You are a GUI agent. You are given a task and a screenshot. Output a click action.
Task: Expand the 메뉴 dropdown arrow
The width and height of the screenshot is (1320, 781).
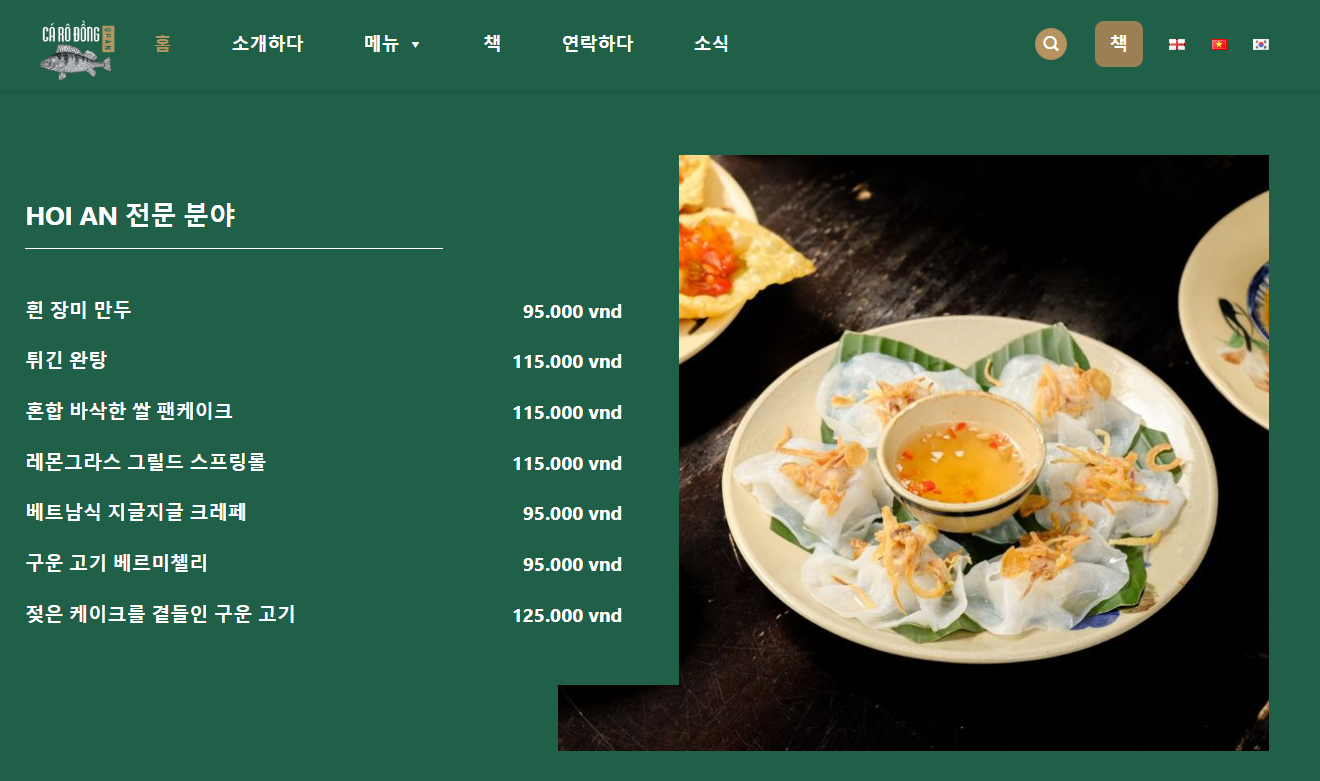416,45
